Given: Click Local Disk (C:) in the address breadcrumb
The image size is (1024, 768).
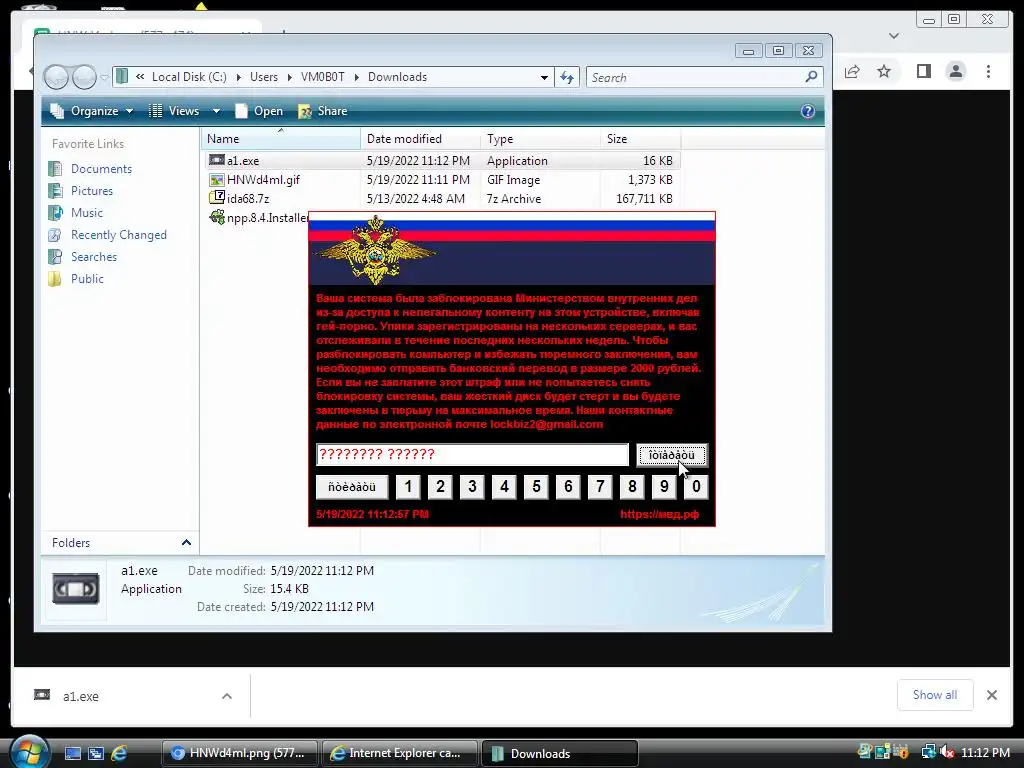Looking at the screenshot, I should 189,77.
